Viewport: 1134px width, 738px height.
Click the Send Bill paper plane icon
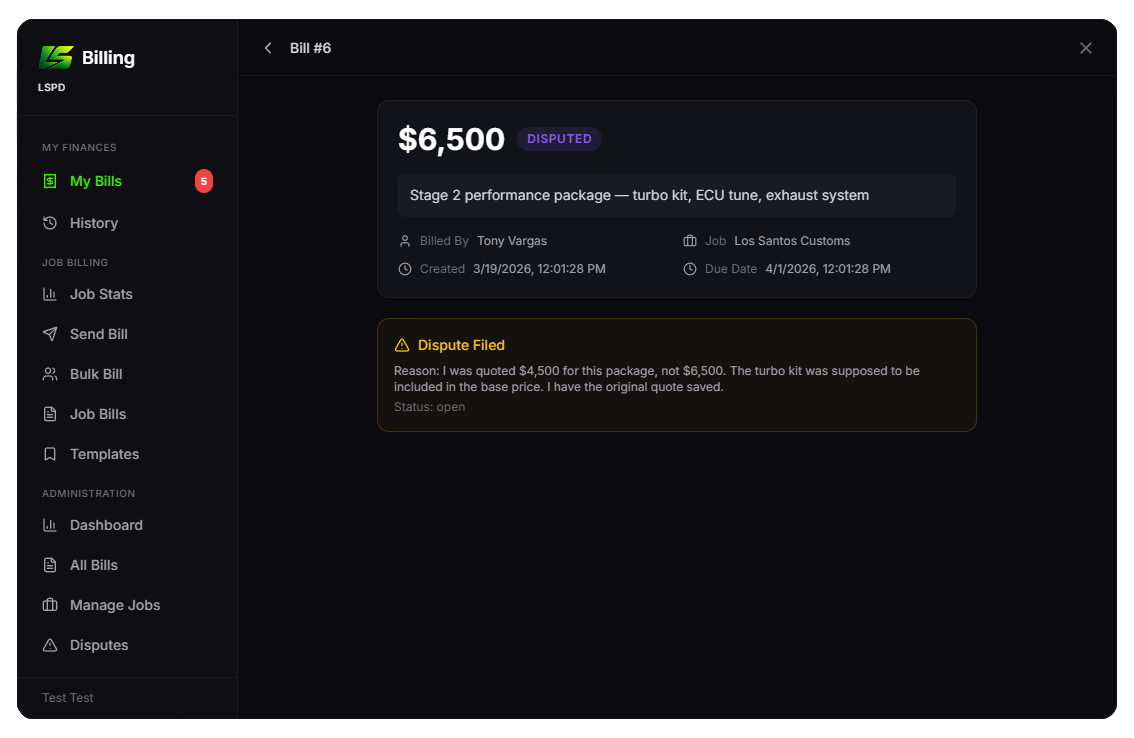(50, 334)
